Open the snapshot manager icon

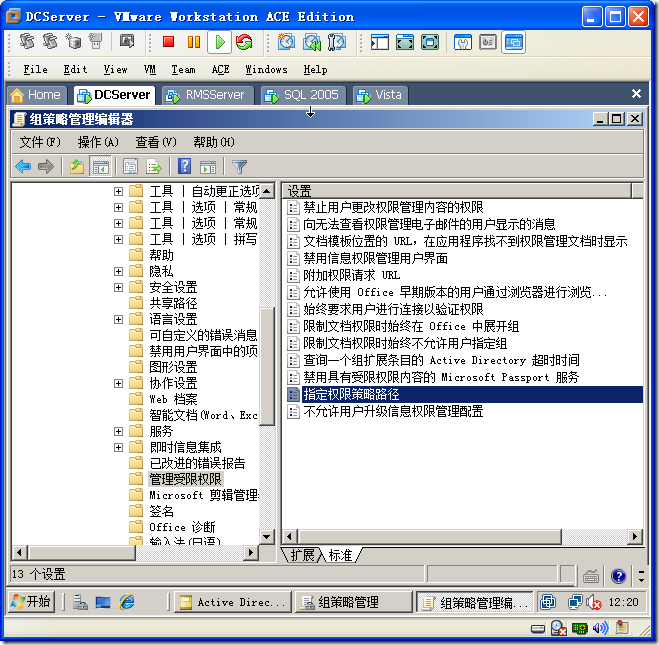[x=337, y=42]
